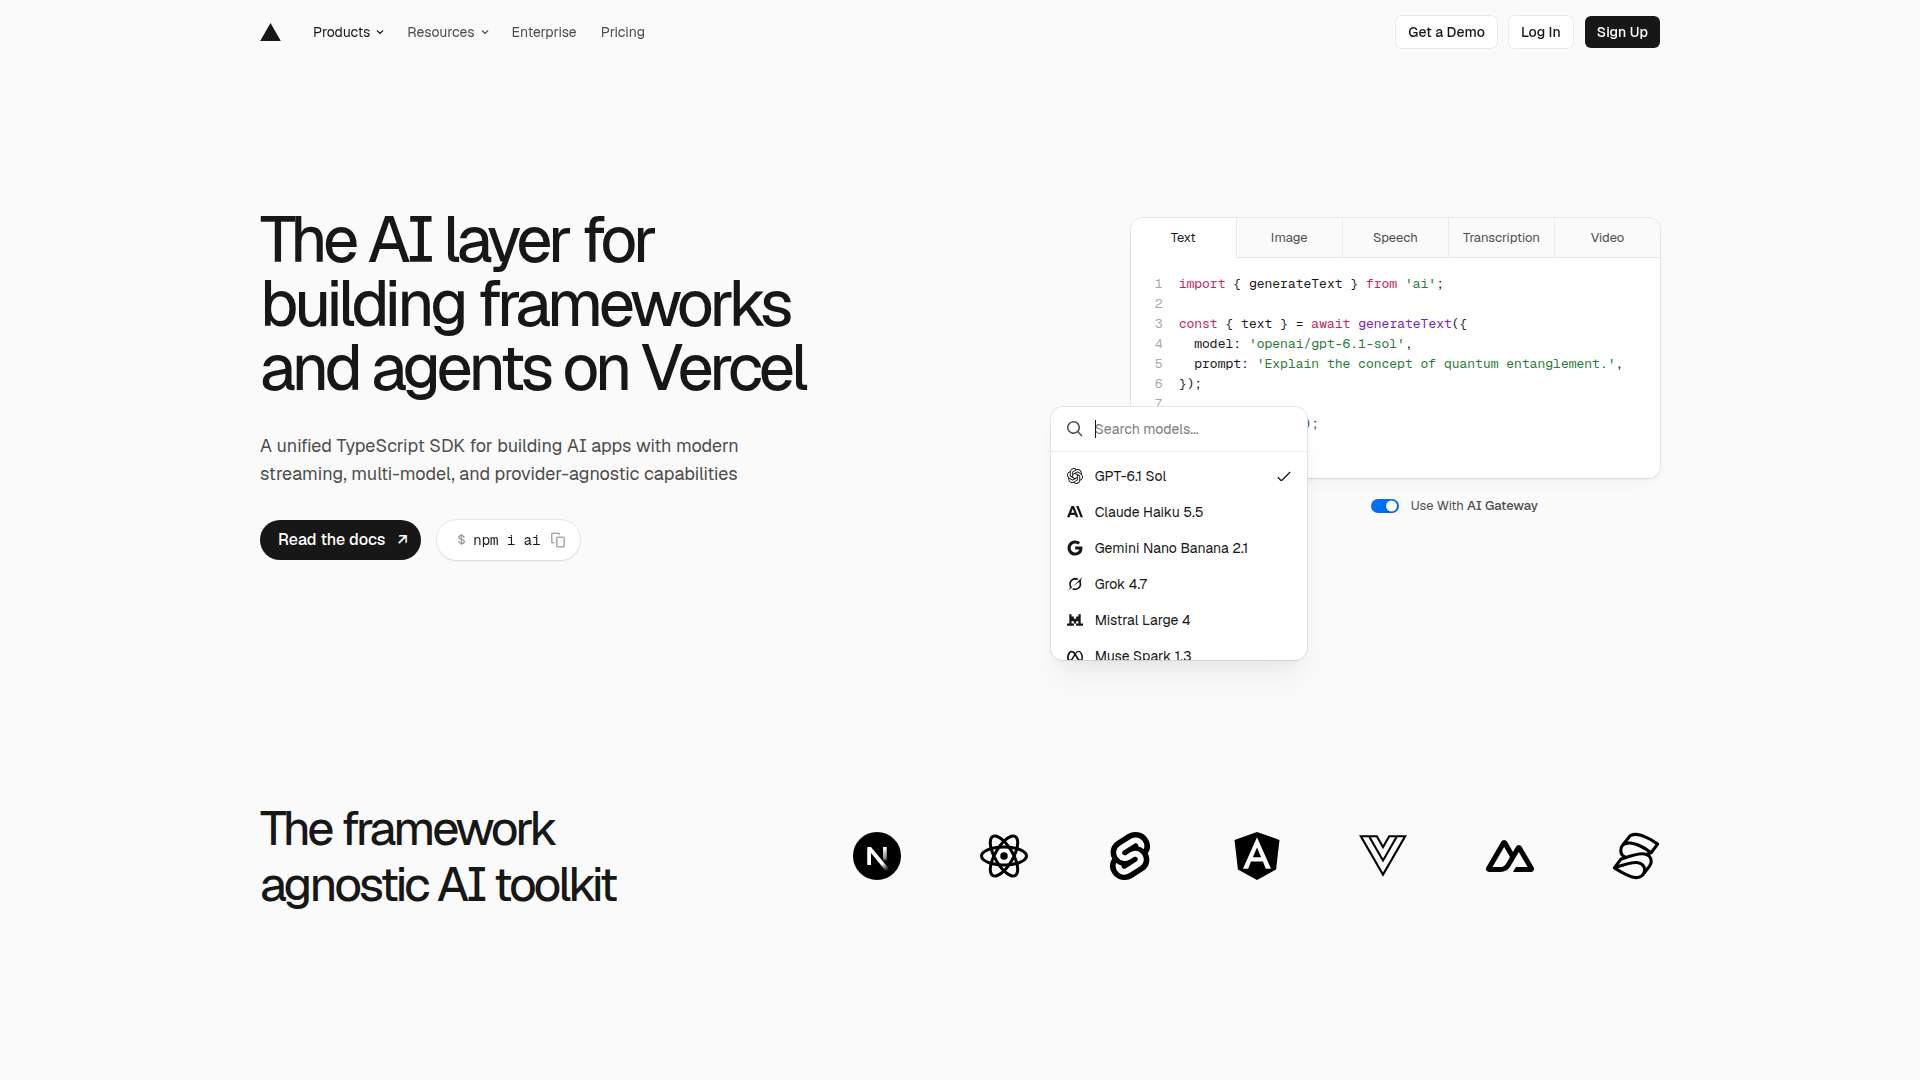Click the checkmark on GPT-6.1 Sol row

[1284, 476]
